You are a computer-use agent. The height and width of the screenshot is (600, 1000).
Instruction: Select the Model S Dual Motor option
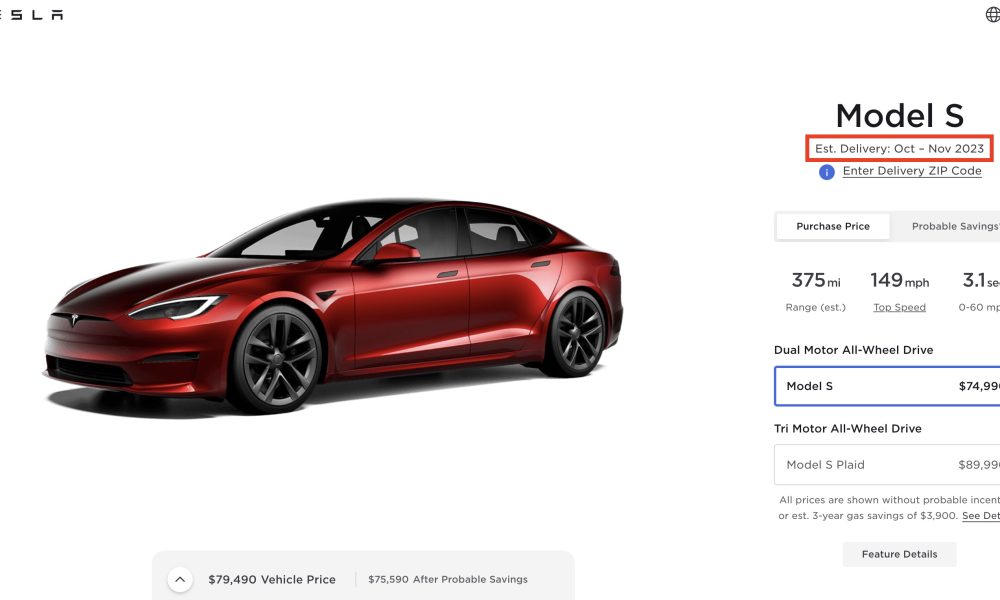tap(887, 386)
